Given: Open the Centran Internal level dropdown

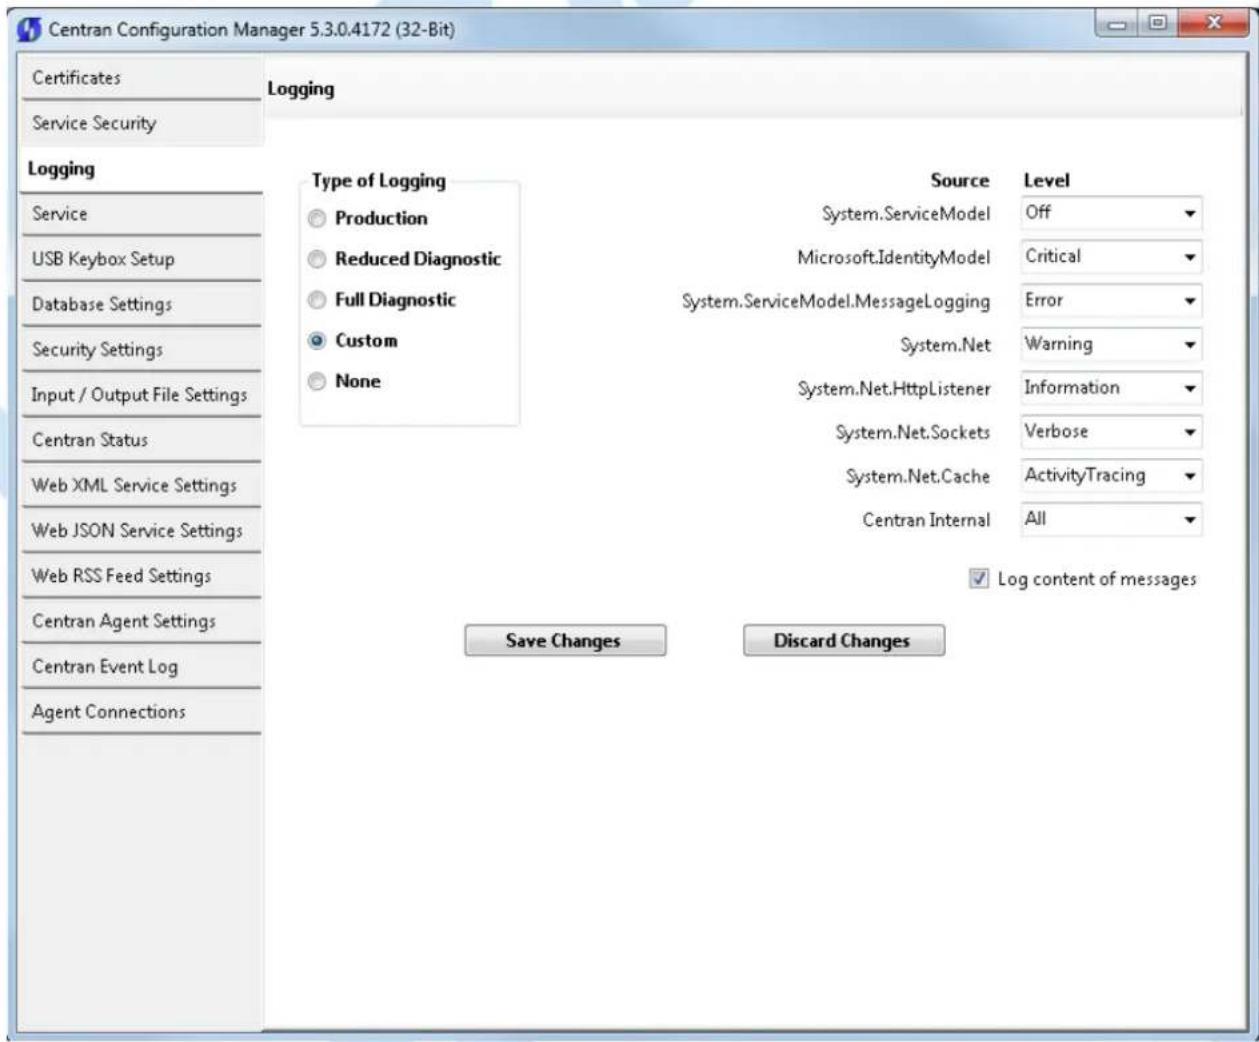Looking at the screenshot, I should [1111, 520].
